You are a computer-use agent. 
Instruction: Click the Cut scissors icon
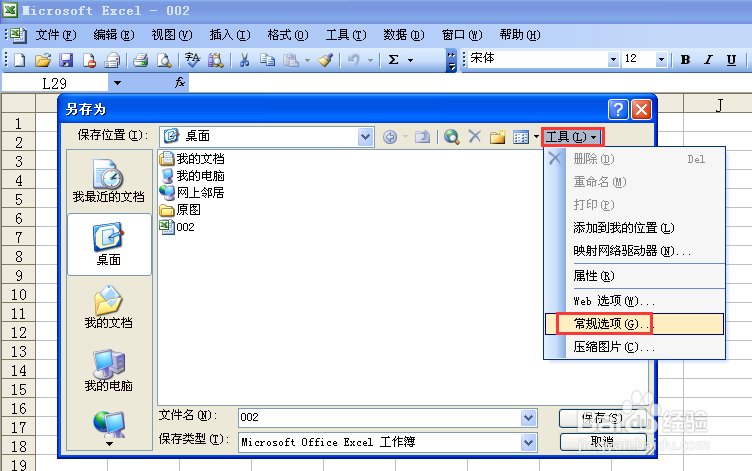[244, 60]
